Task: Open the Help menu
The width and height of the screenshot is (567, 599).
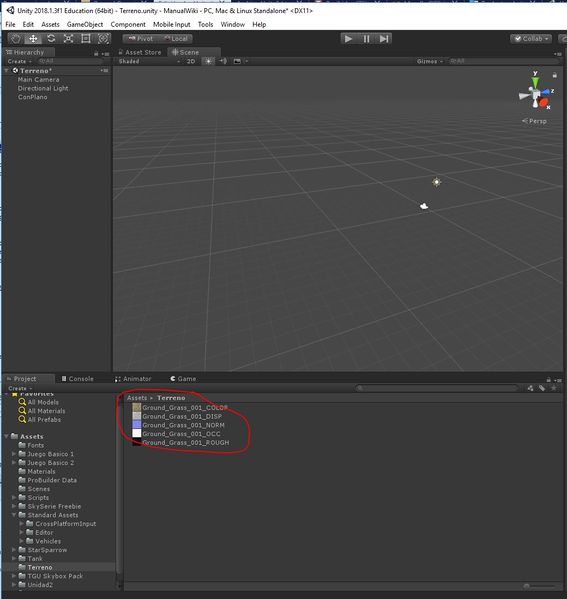Action: 259,24
